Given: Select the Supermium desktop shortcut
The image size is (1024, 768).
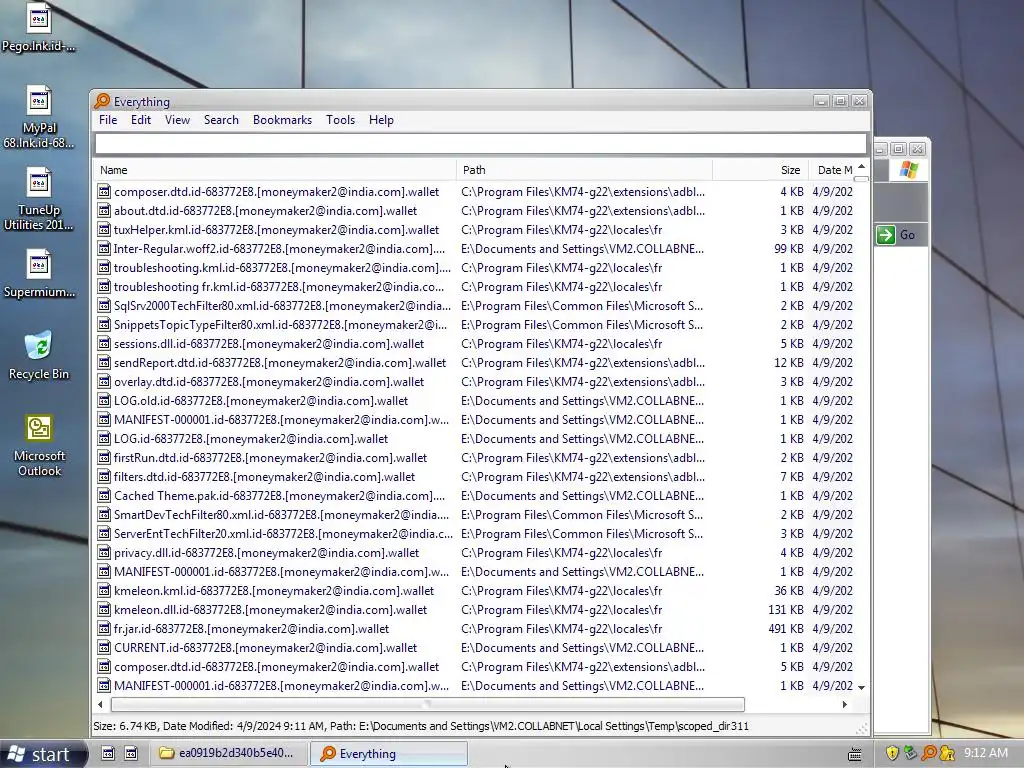Looking at the screenshot, I should tap(39, 274).
